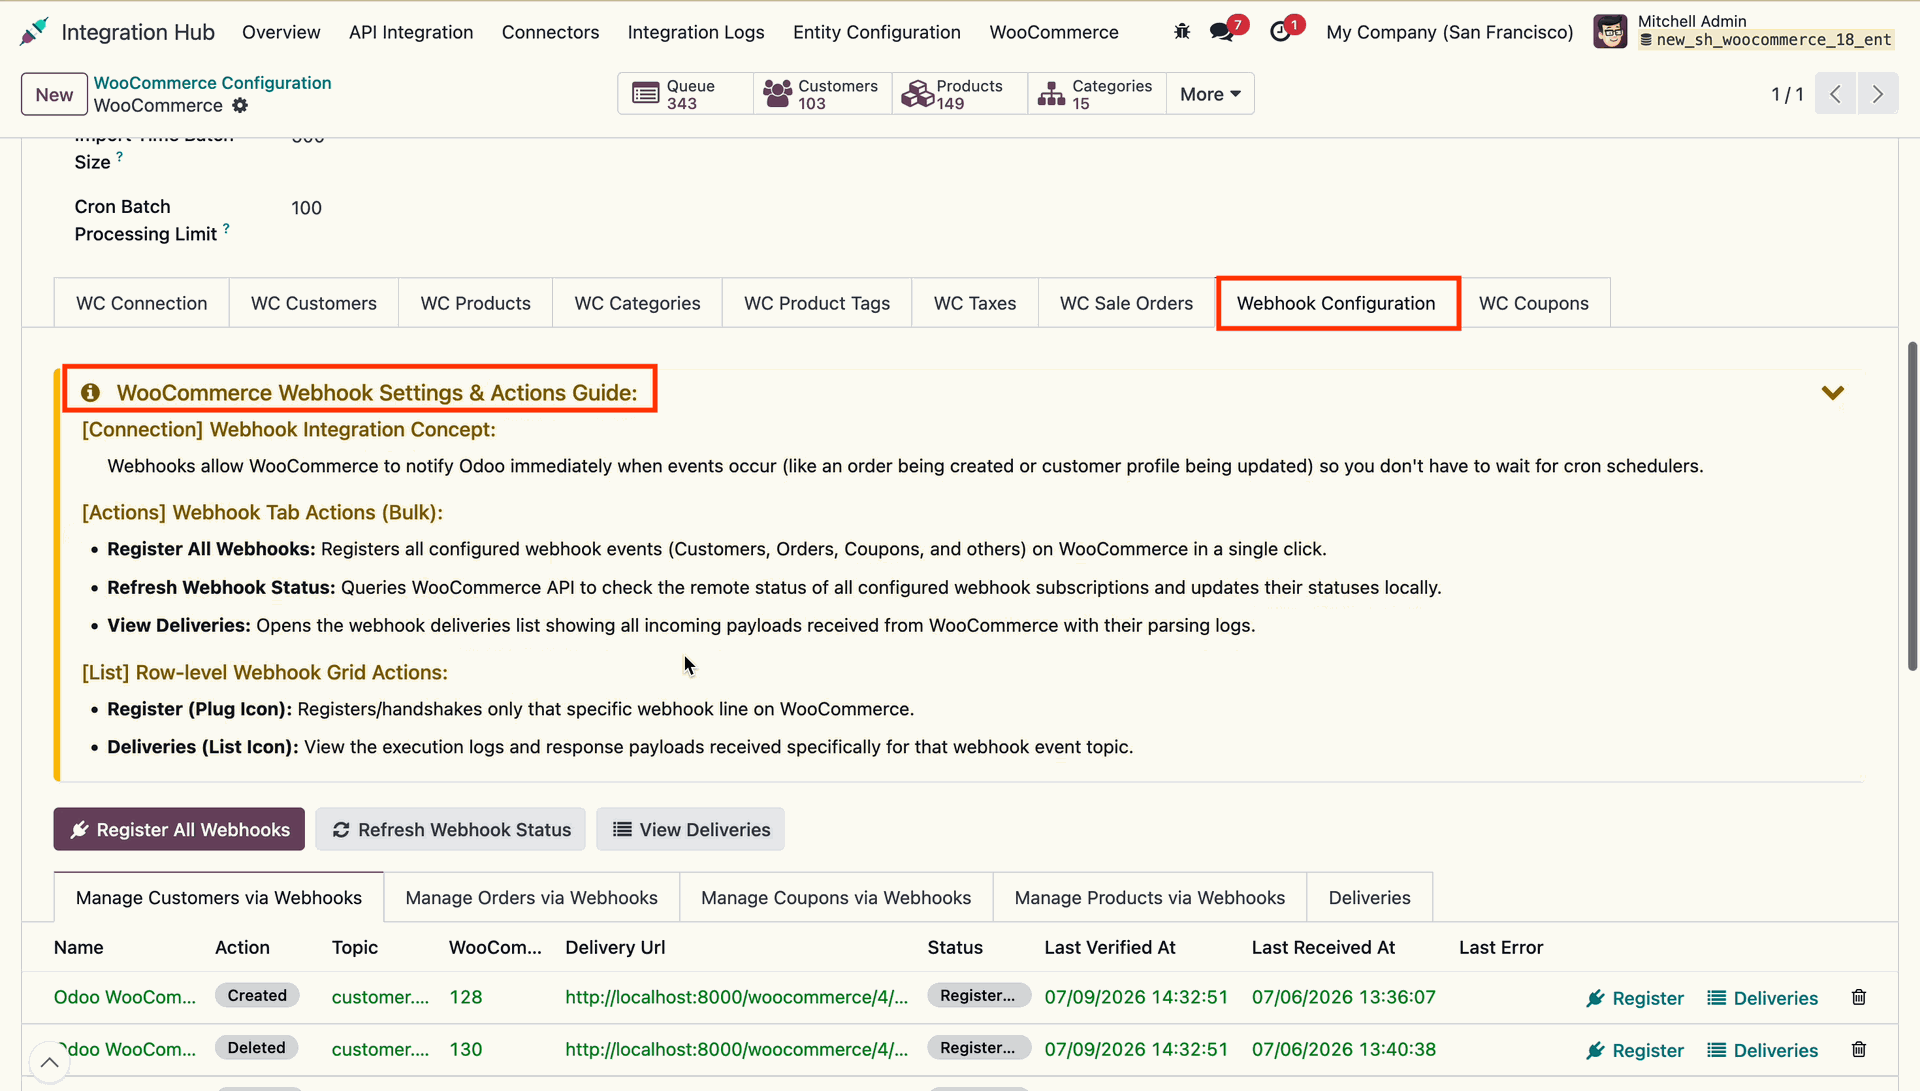Switch to WC Coupons tab
The width and height of the screenshot is (1920, 1091).
pyautogui.click(x=1533, y=303)
